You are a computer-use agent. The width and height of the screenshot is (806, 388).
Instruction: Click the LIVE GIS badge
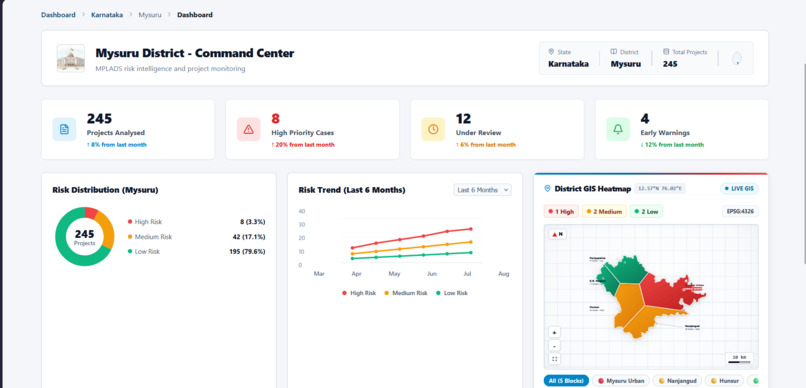click(739, 189)
